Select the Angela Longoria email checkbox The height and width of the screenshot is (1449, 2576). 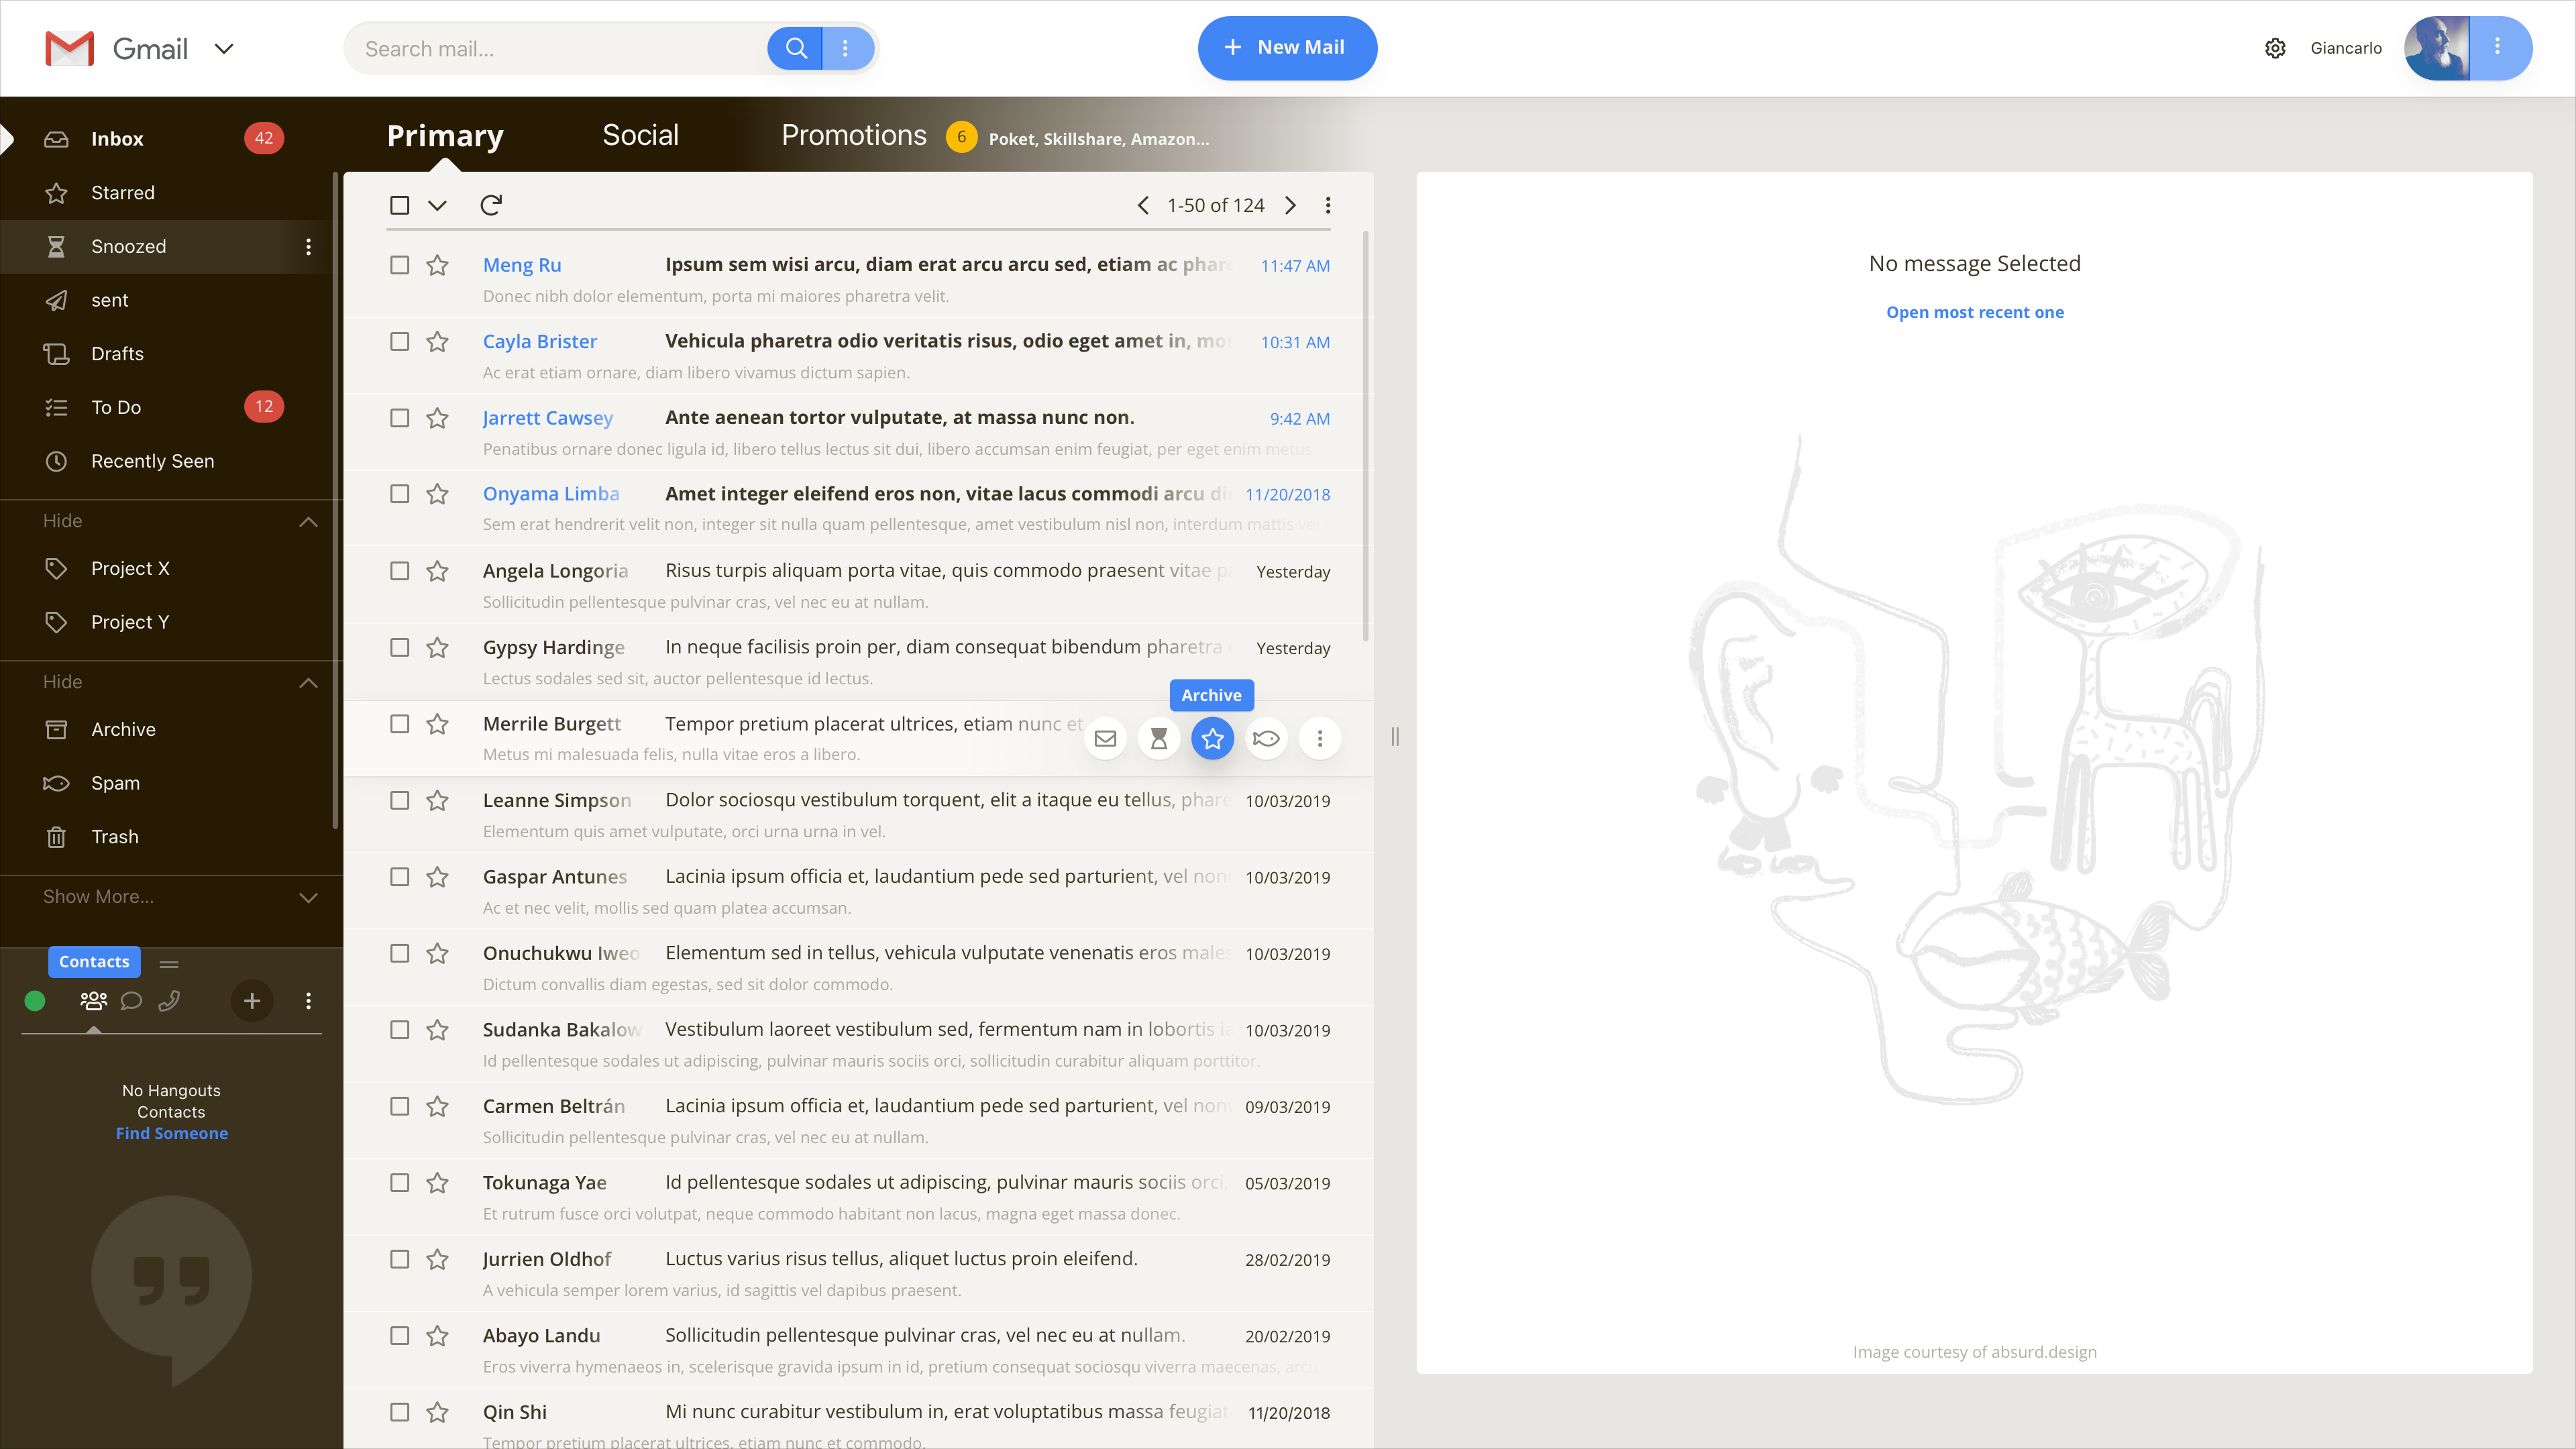(399, 570)
